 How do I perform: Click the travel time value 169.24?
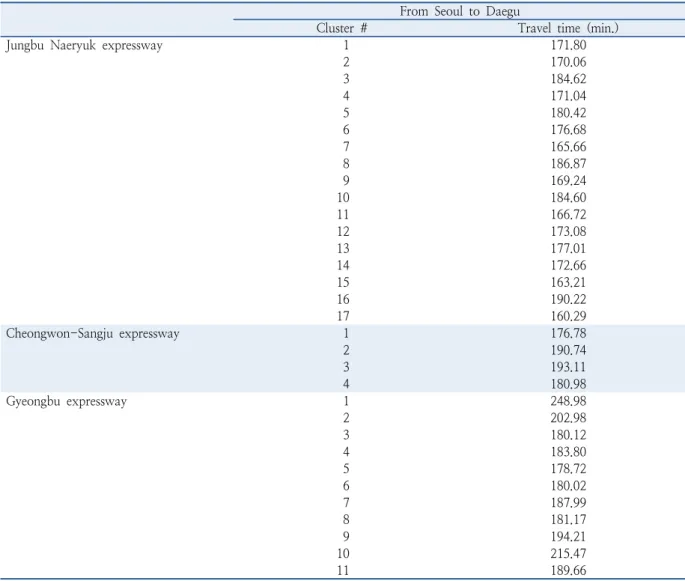click(568, 180)
